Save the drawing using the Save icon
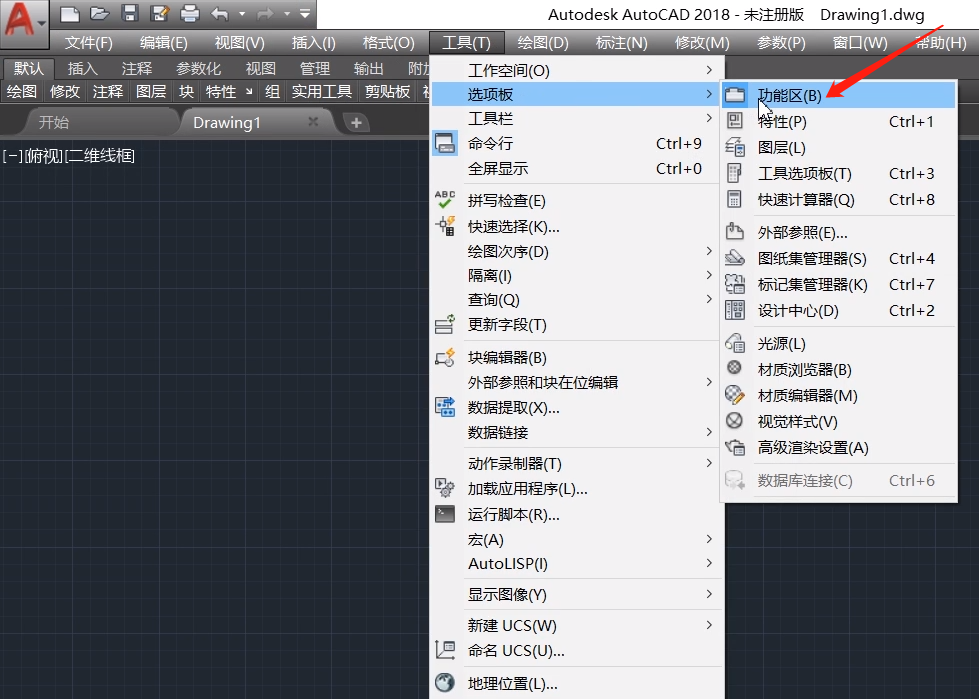 coord(129,13)
